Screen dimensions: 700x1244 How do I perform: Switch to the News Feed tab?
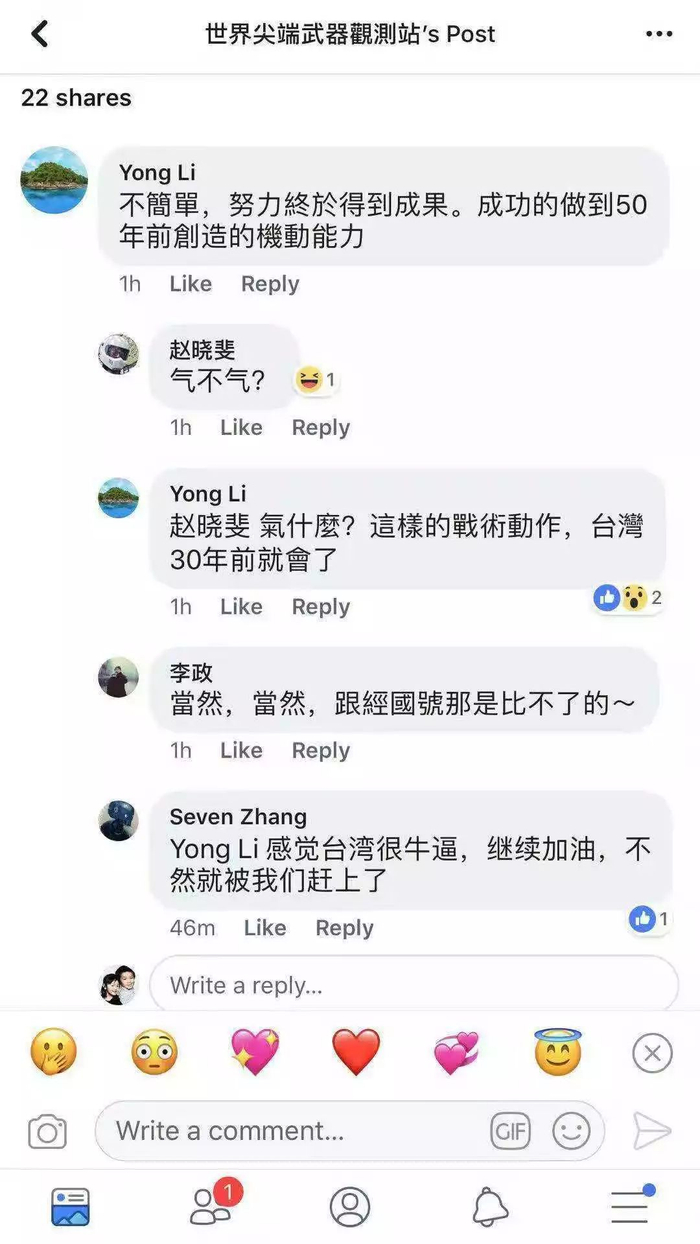point(70,1207)
